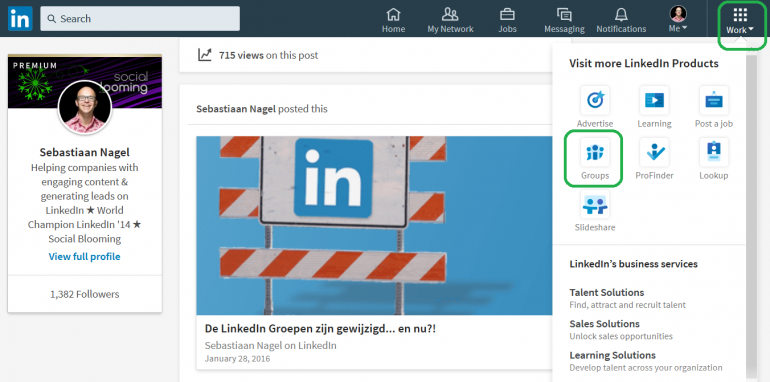Click 'Develop talent across your organization' text

[x=646, y=367]
